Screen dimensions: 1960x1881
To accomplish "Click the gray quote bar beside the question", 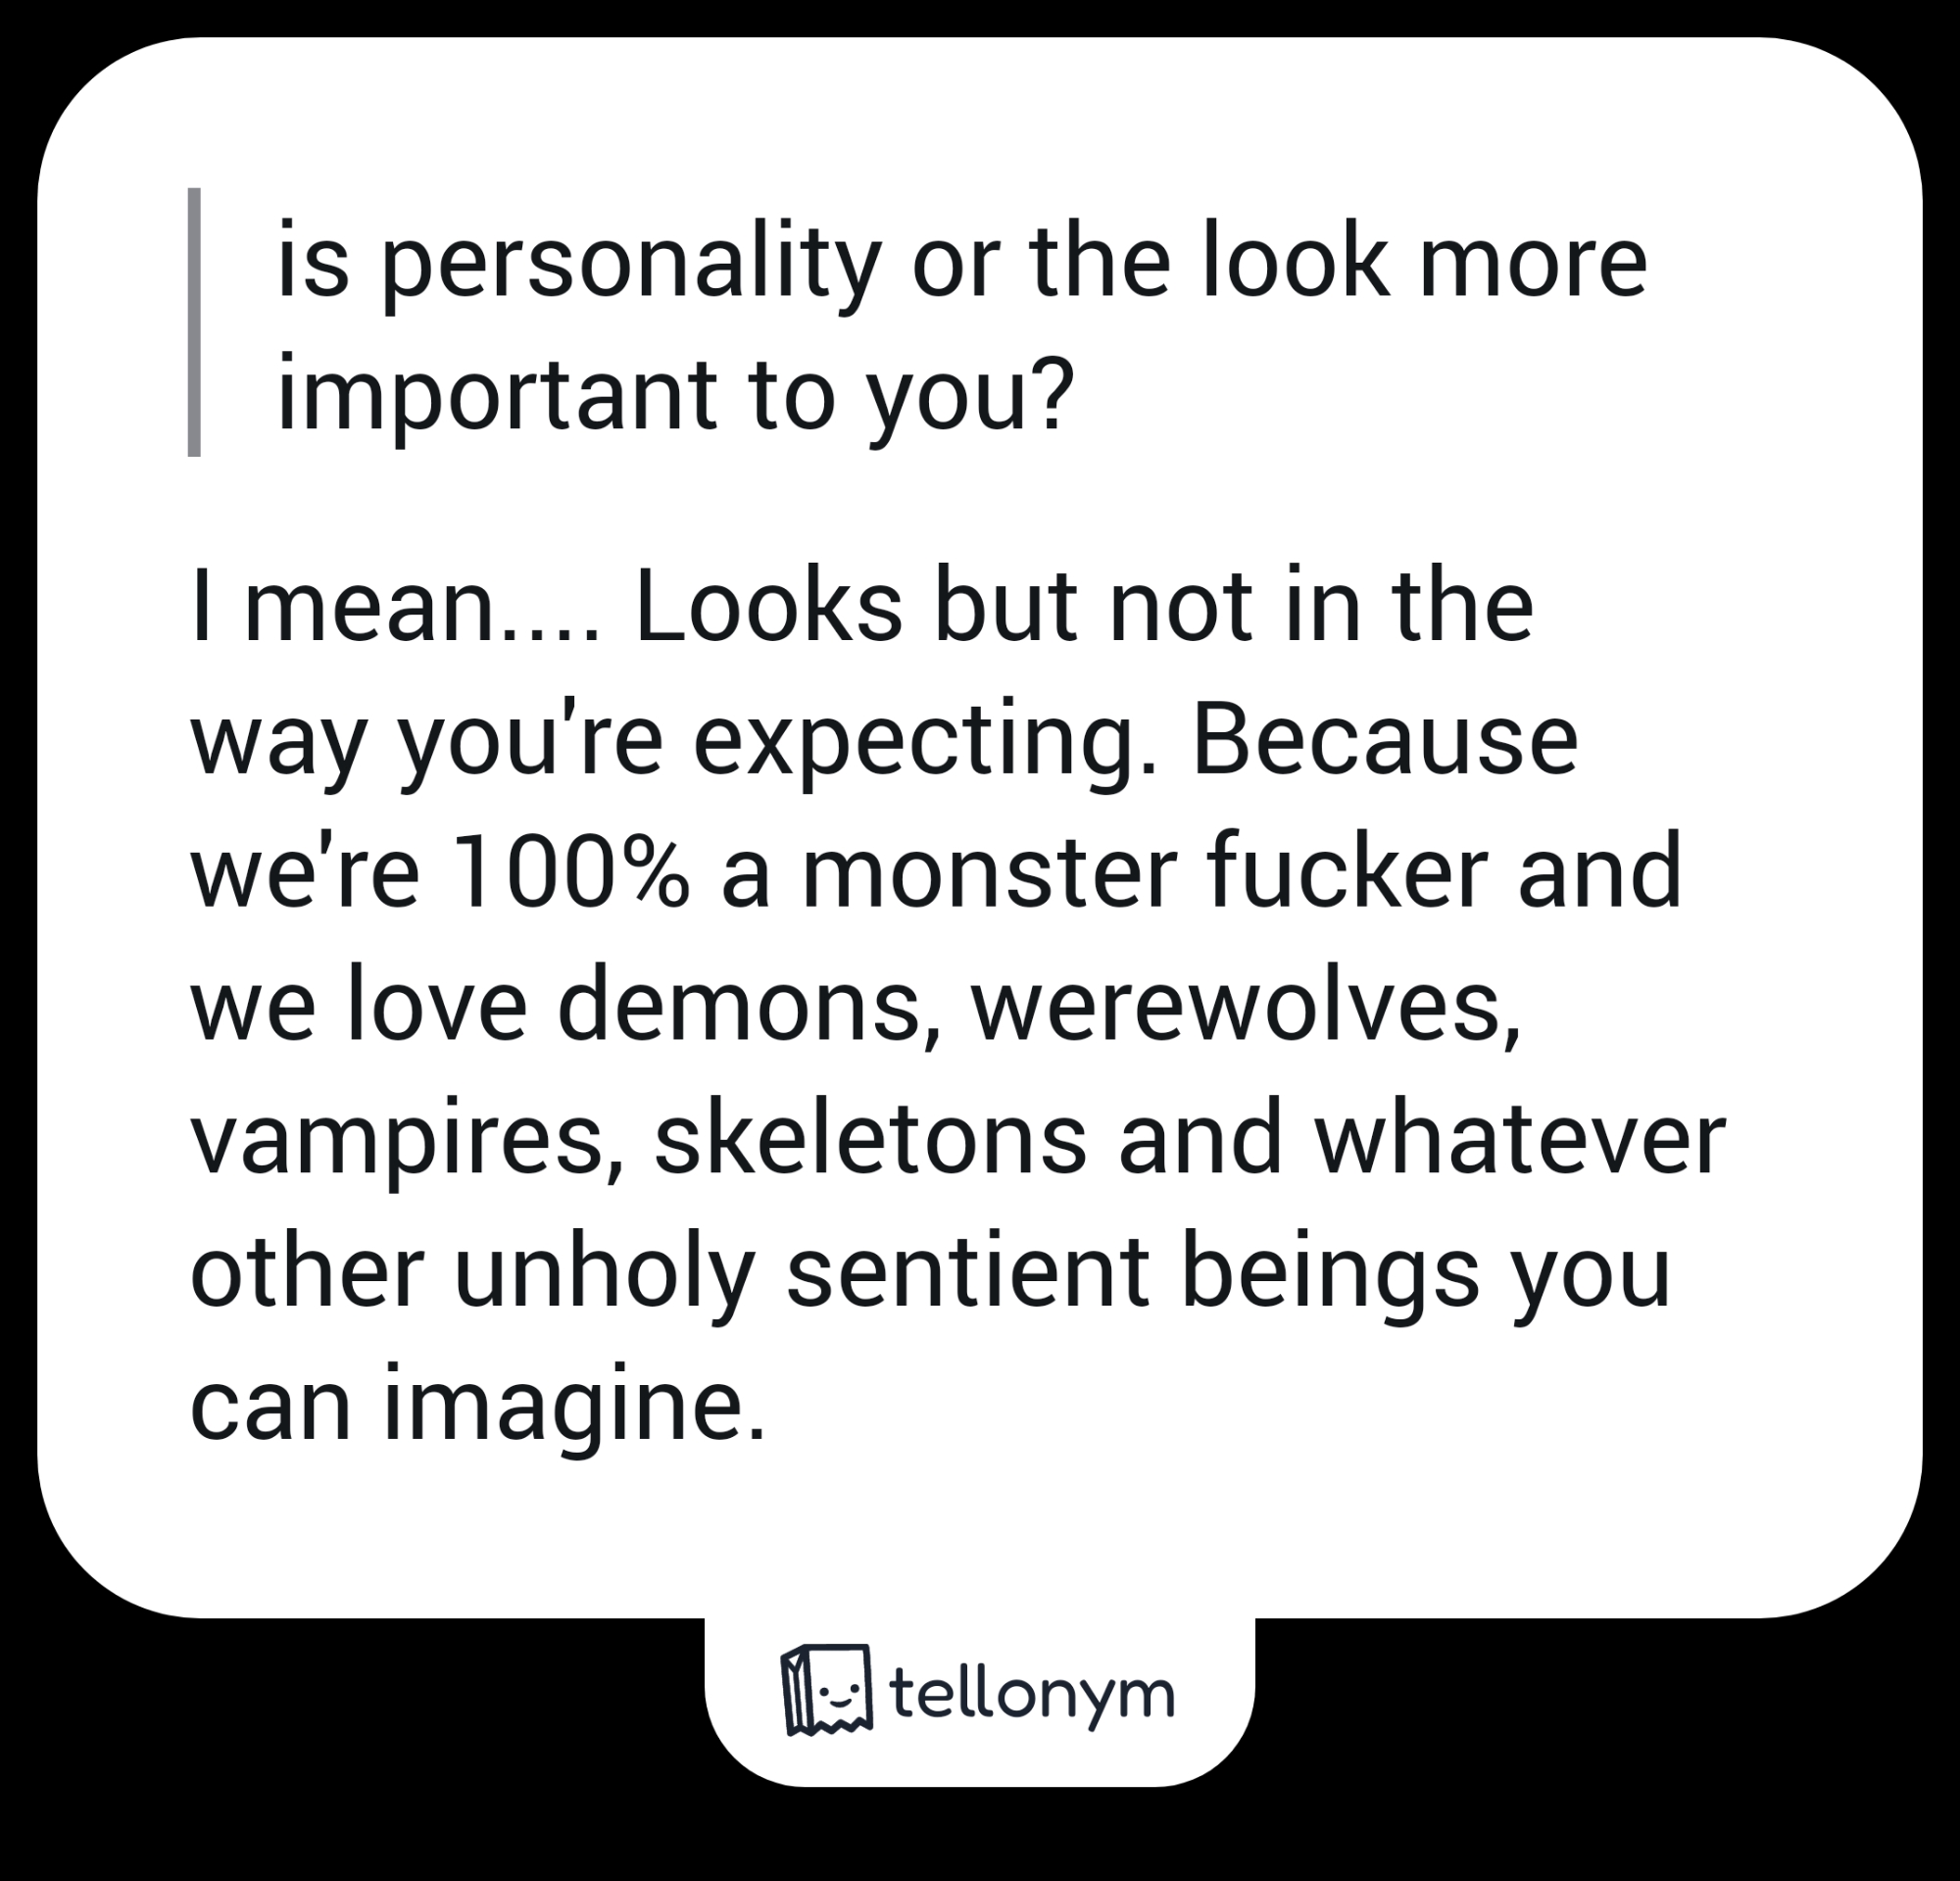I will tap(194, 322).
